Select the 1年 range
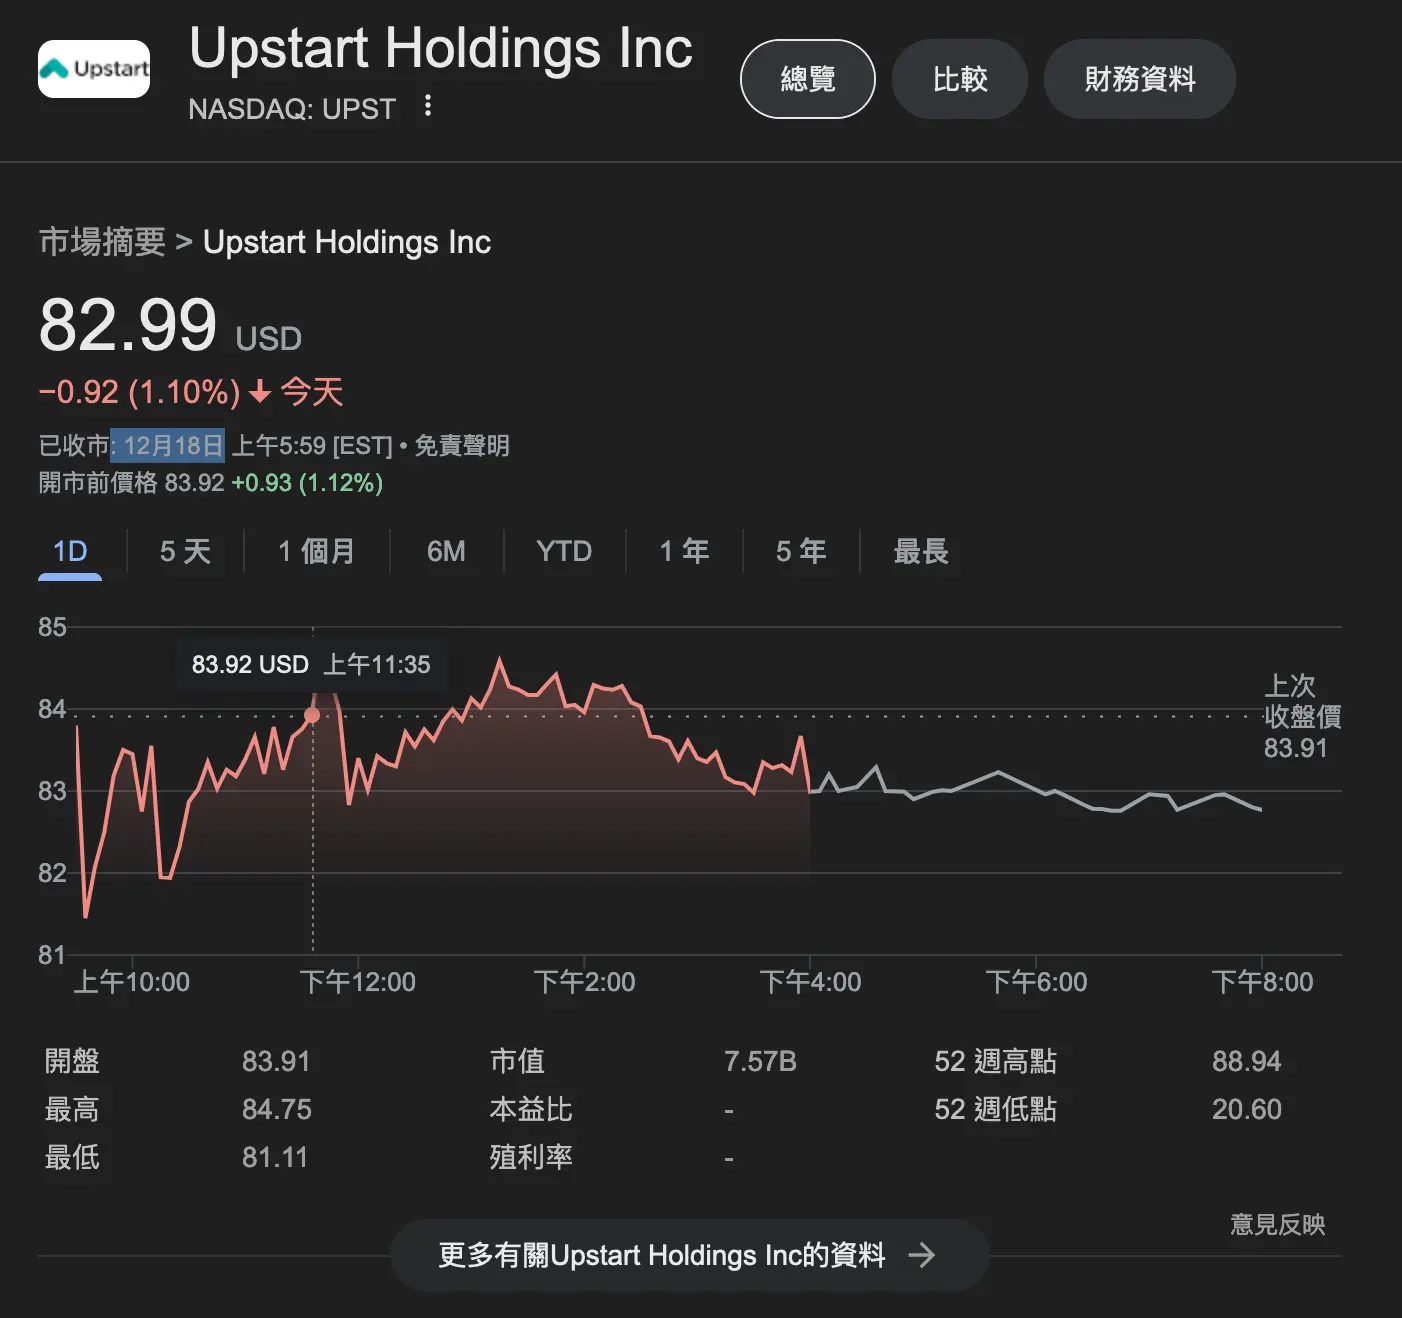 click(684, 551)
